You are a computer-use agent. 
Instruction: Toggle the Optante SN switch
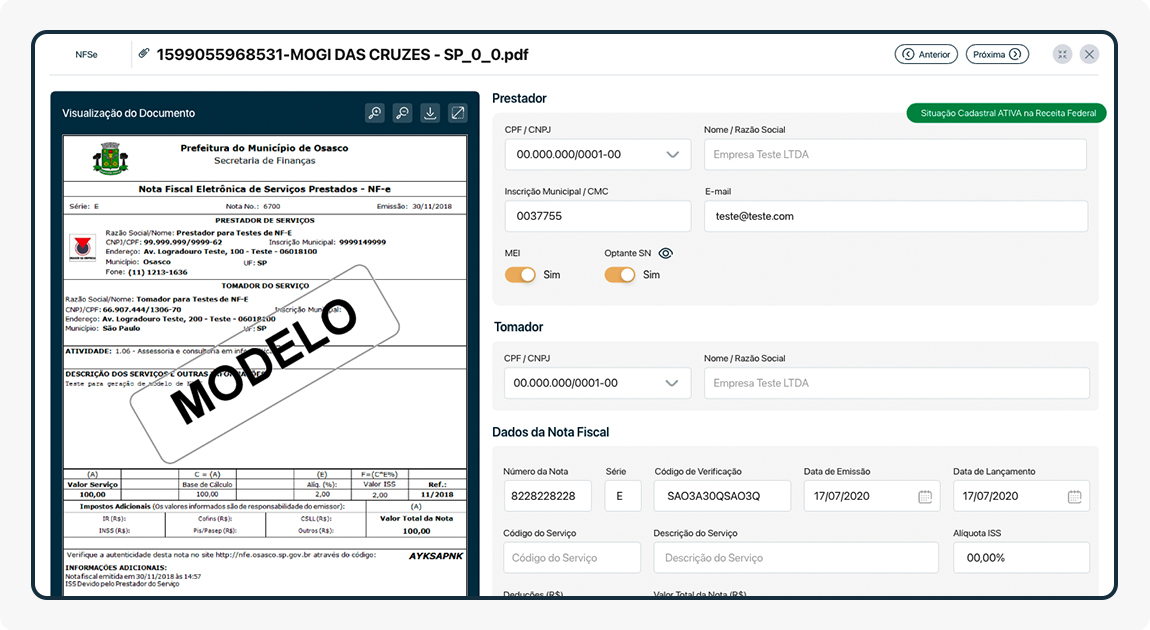pos(620,275)
